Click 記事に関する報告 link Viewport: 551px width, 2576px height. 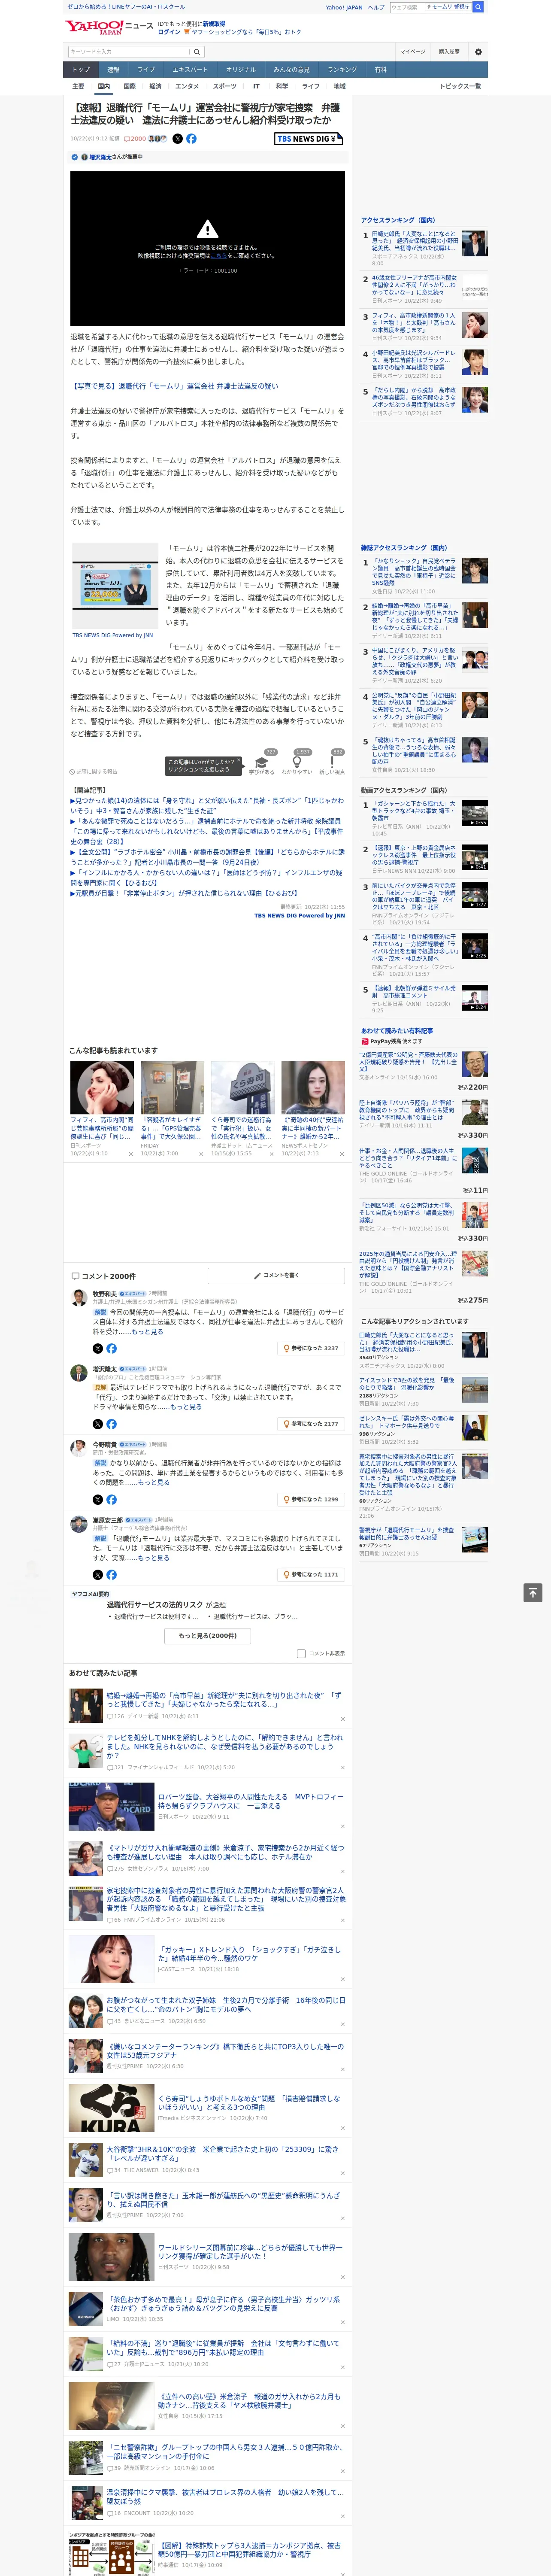[93, 771]
